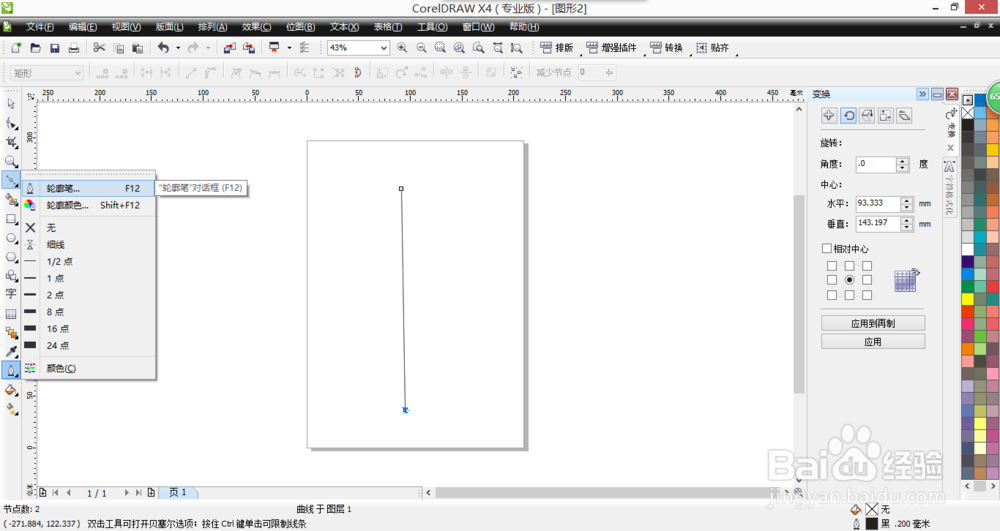The height and width of the screenshot is (531, 1000).
Task: Pick the yellow swatch in palette
Action: click(967, 299)
